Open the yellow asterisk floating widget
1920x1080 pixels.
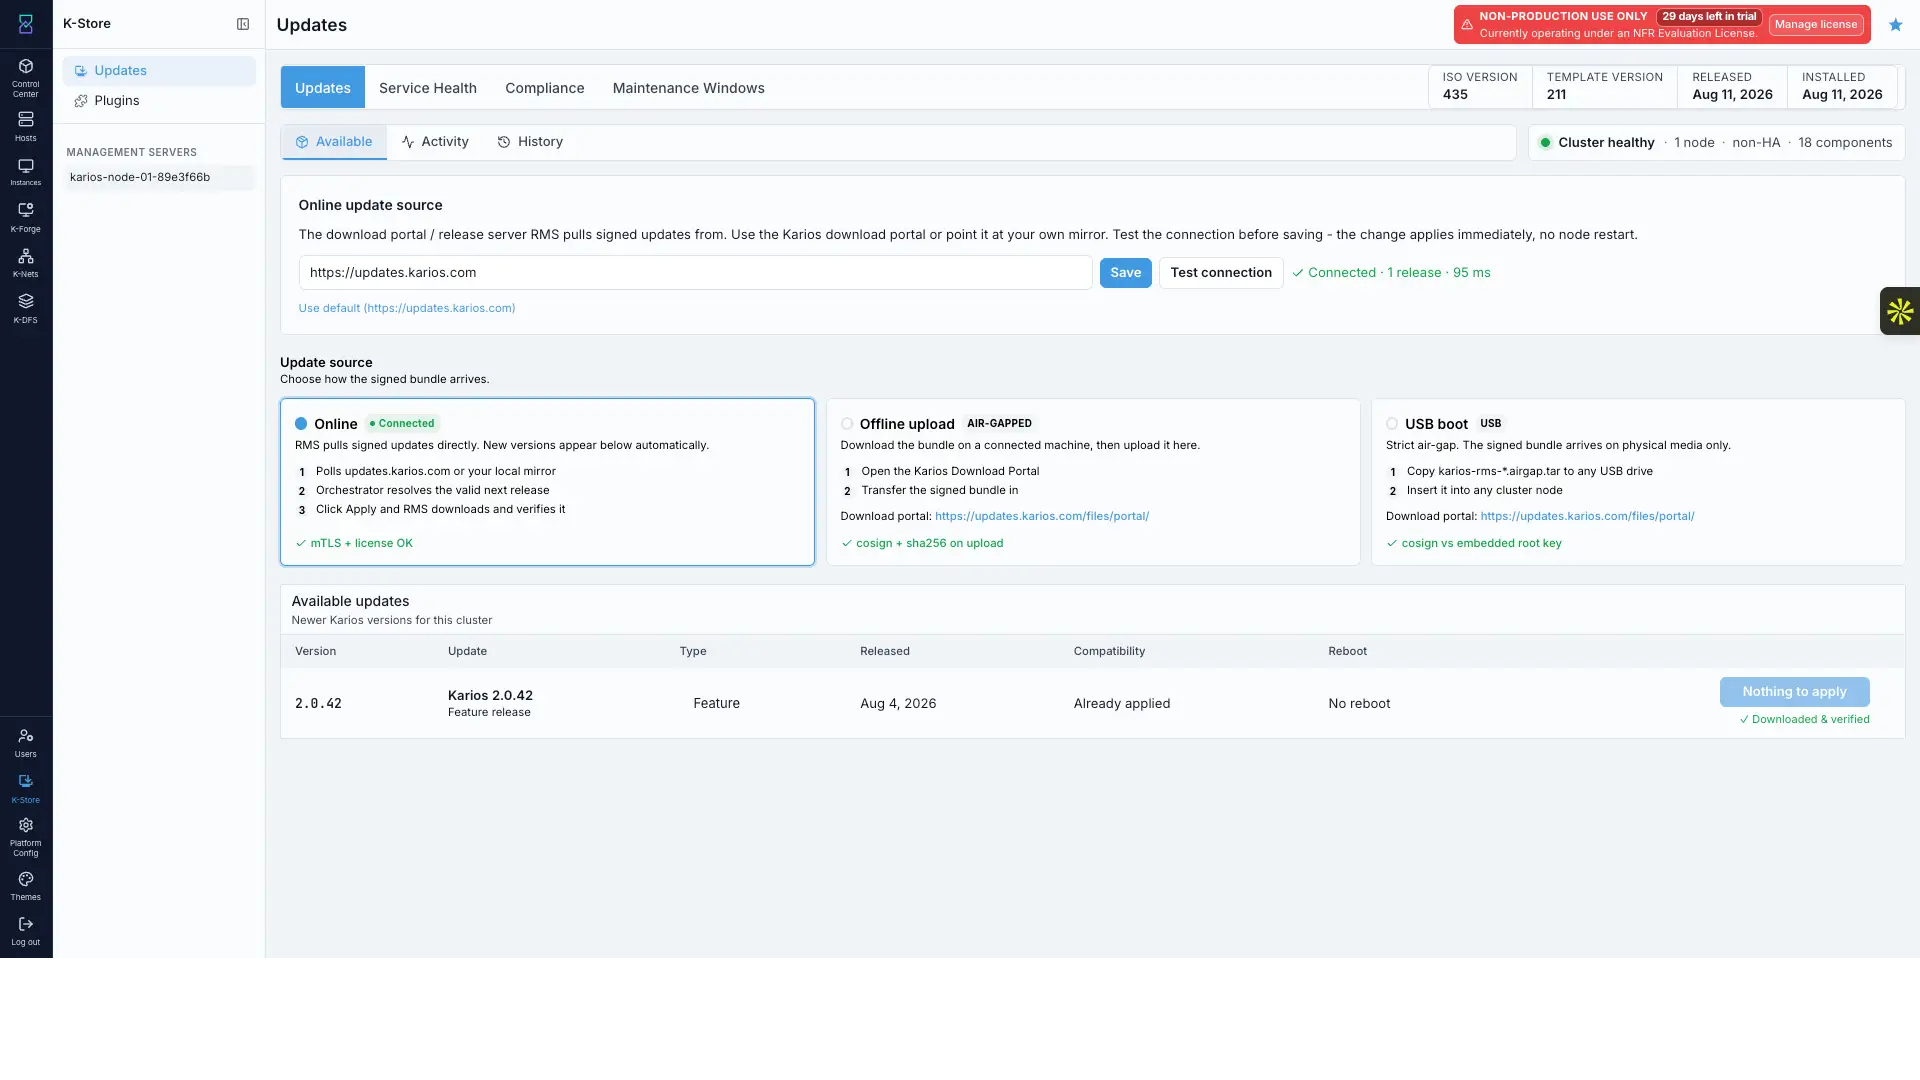(1900, 311)
